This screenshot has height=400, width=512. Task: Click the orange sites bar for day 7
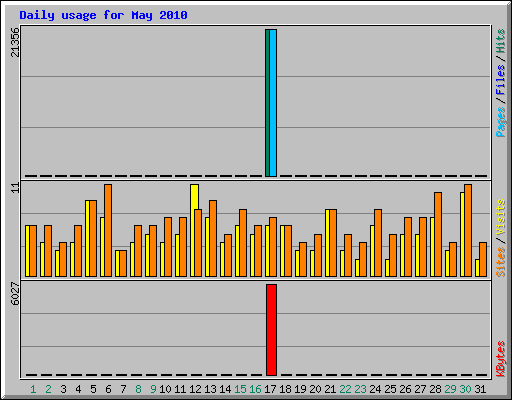(x=123, y=263)
